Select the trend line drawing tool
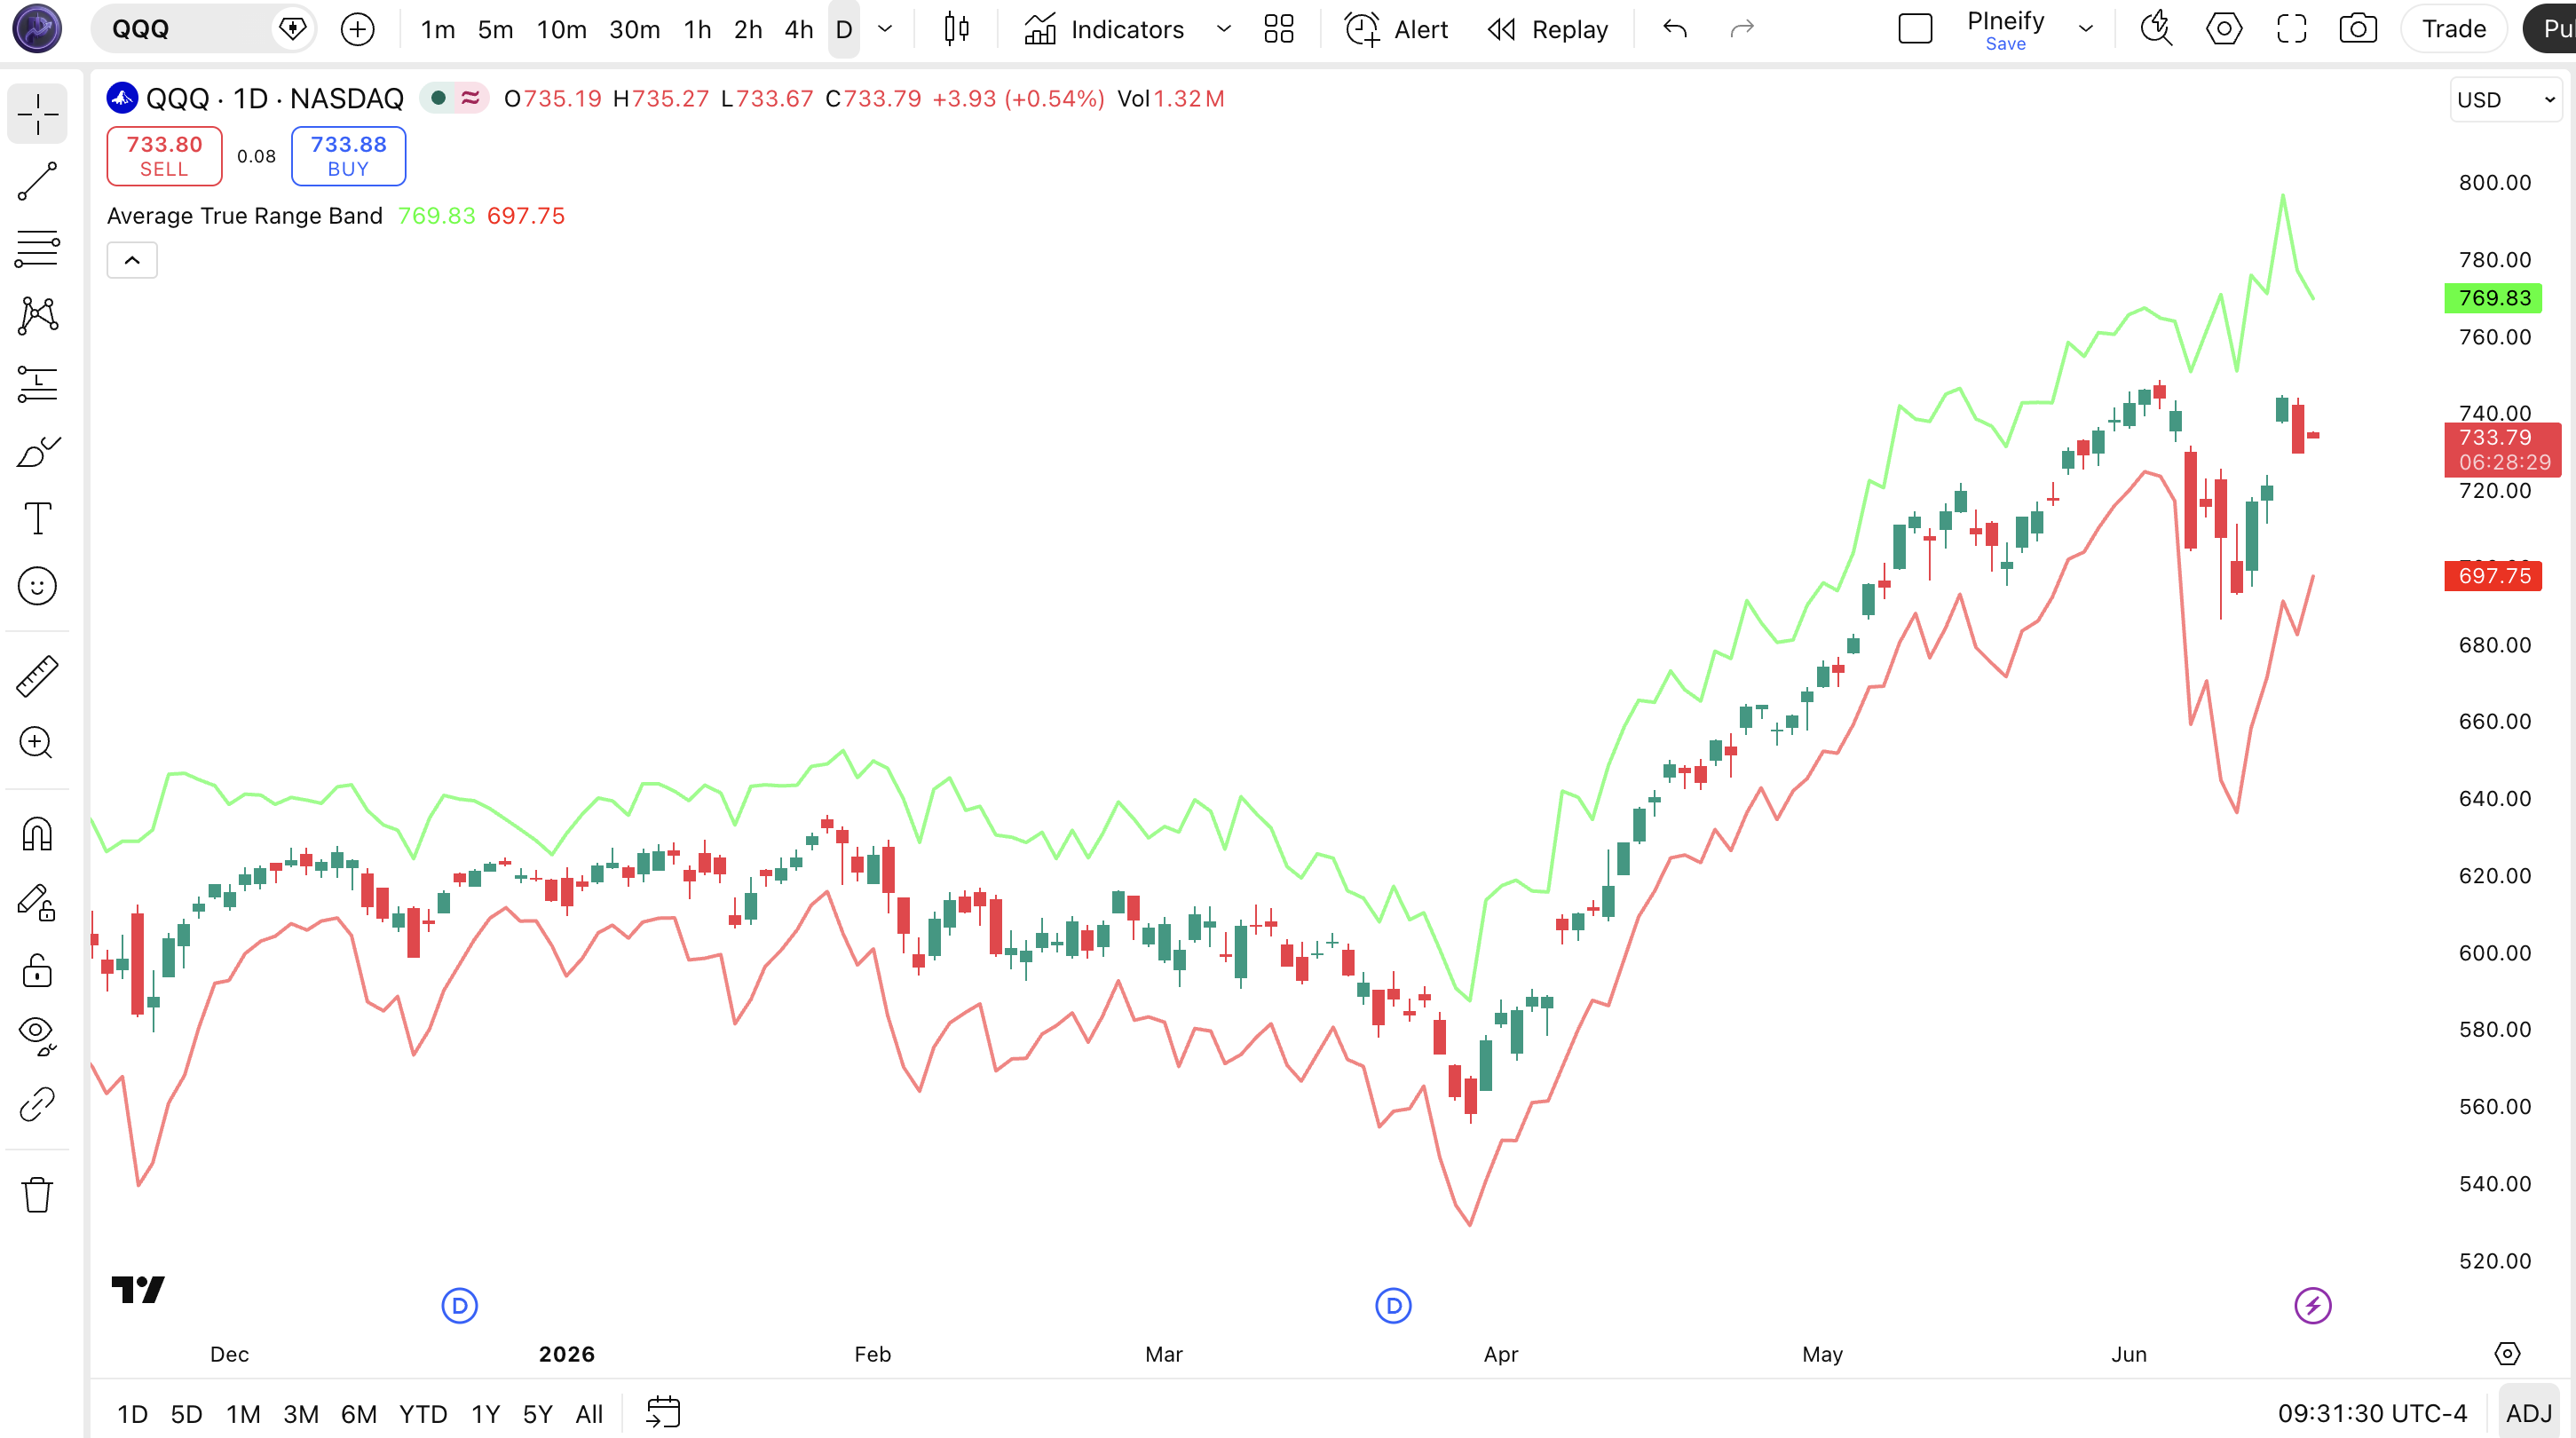The image size is (2576, 1438). point(37,182)
